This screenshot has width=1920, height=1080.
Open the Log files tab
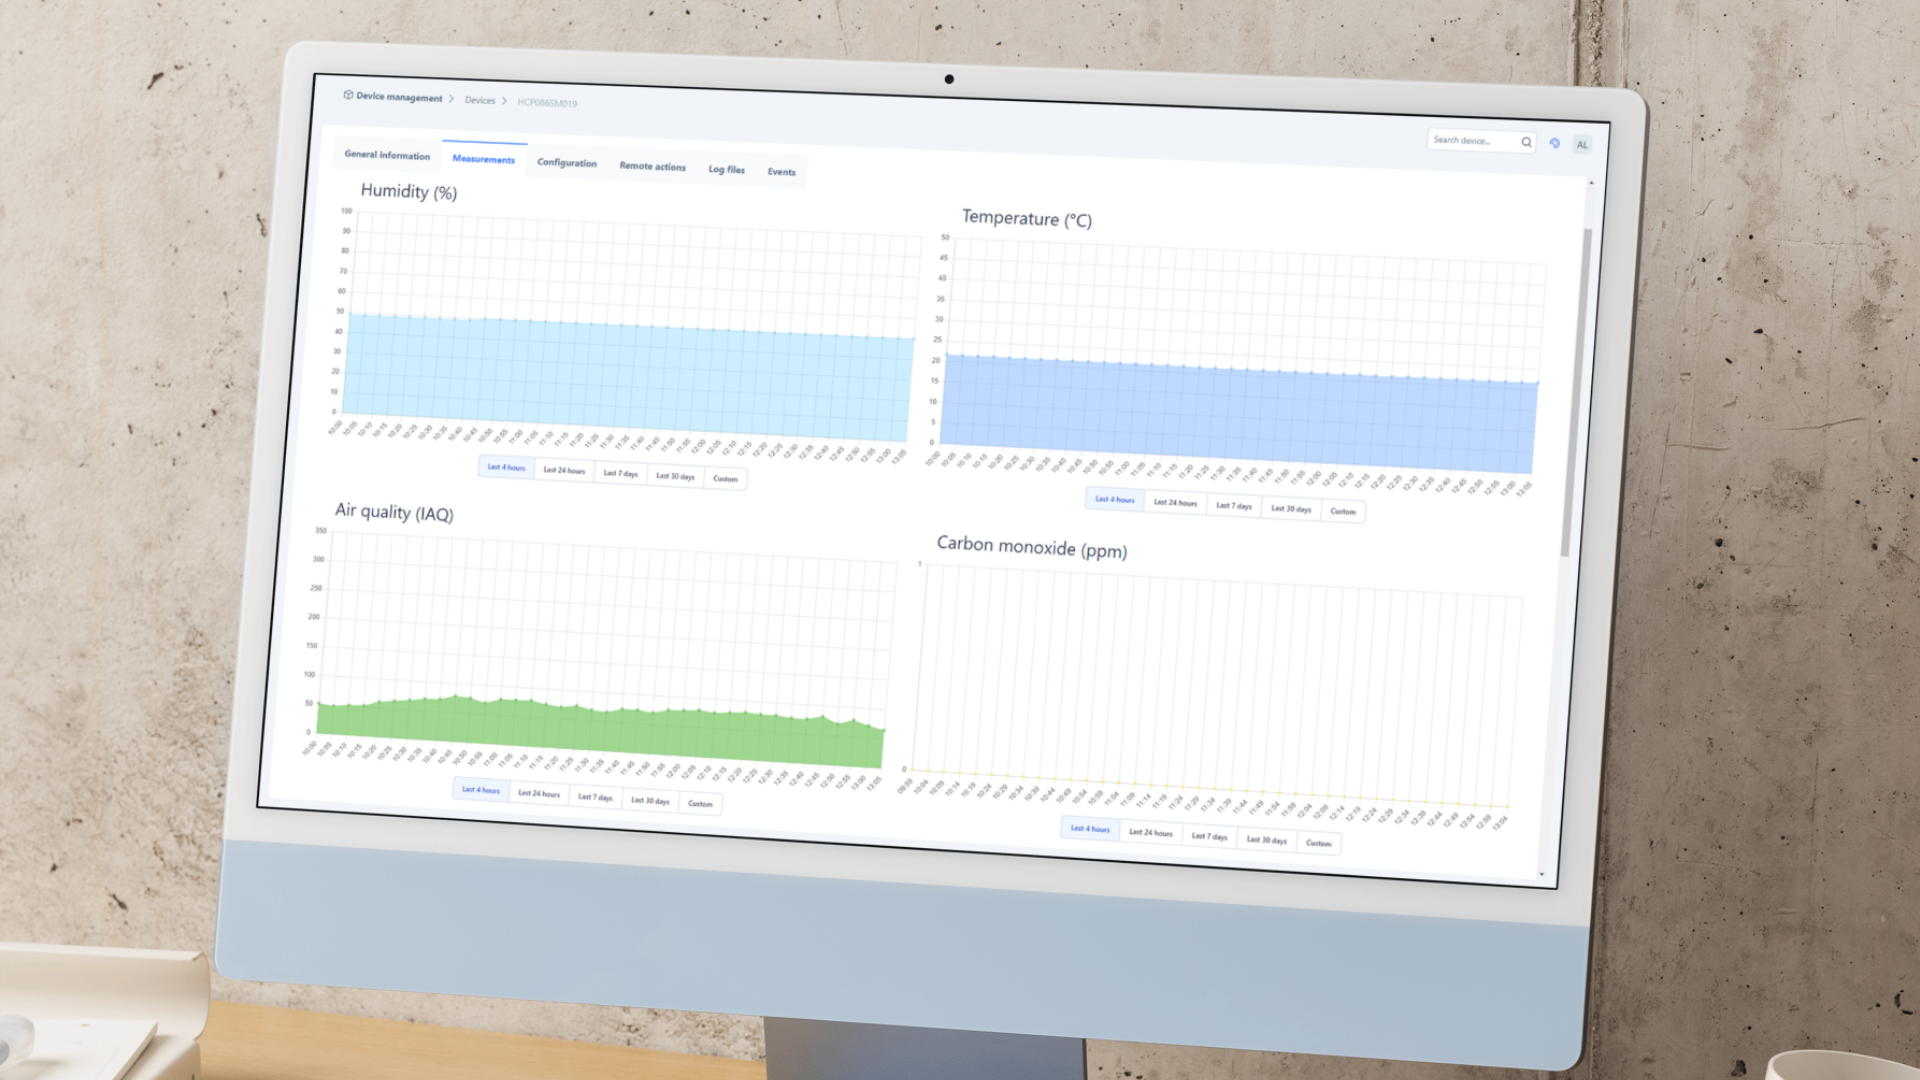click(x=726, y=169)
